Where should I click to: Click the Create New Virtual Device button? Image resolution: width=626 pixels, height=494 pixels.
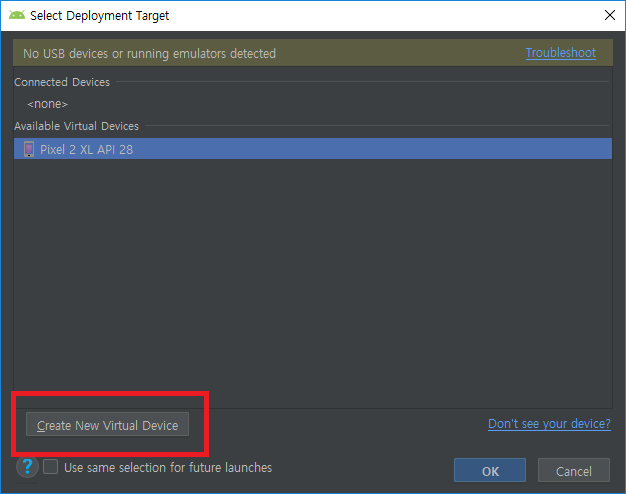pyautogui.click(x=107, y=425)
